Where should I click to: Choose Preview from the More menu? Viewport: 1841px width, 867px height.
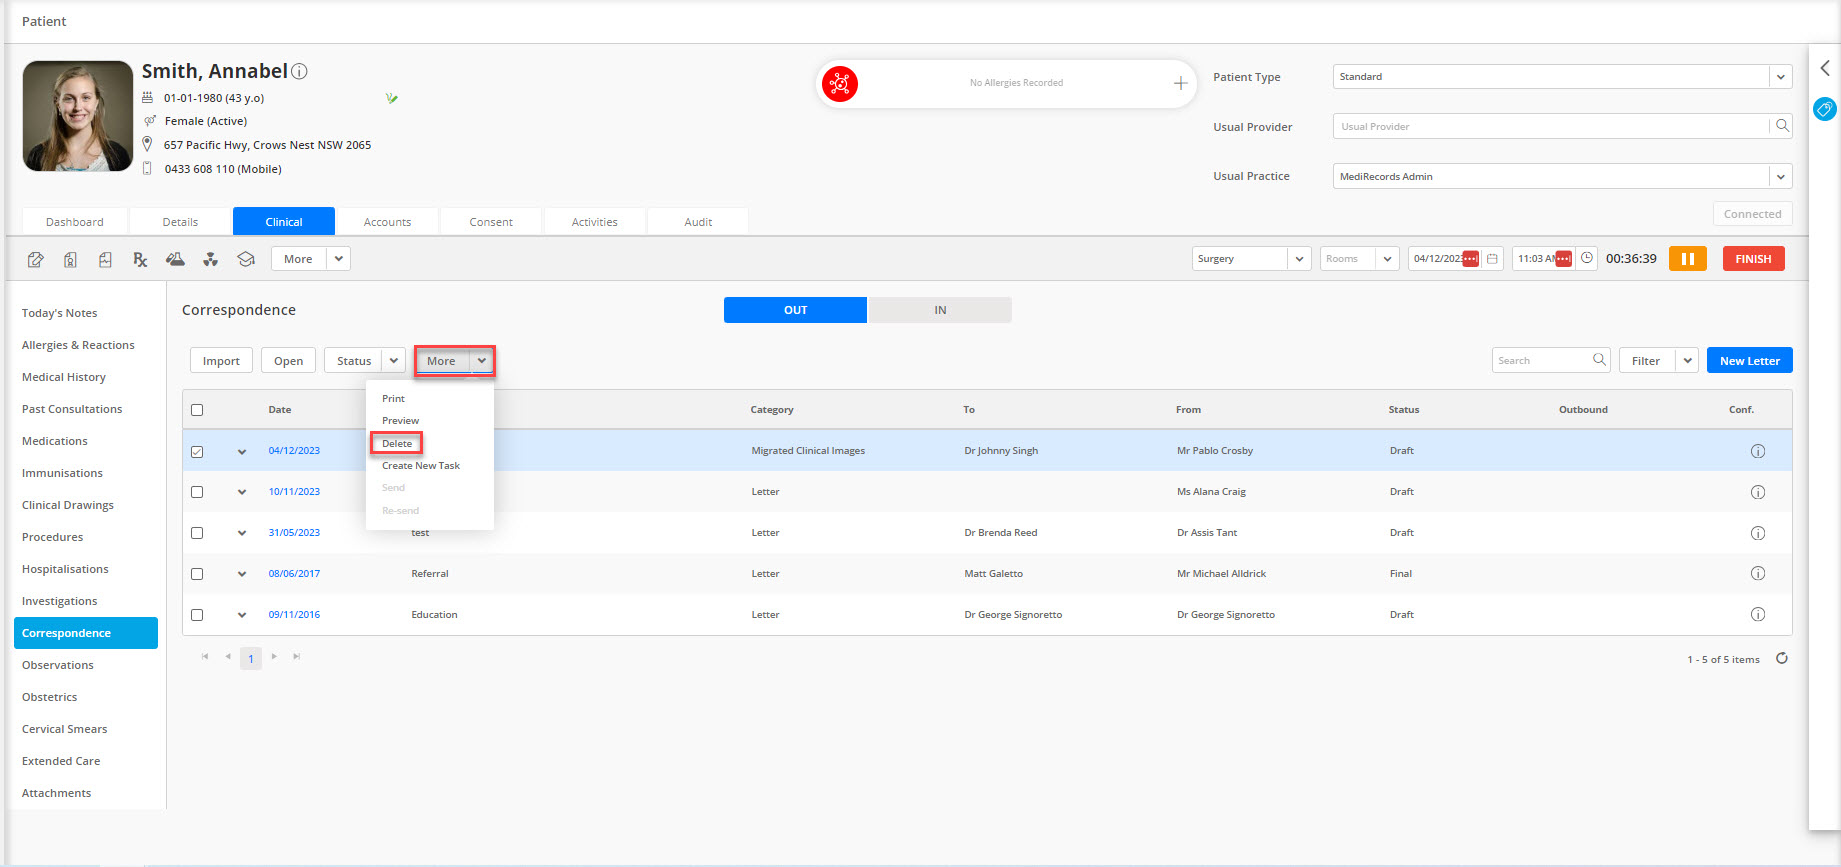[400, 421]
